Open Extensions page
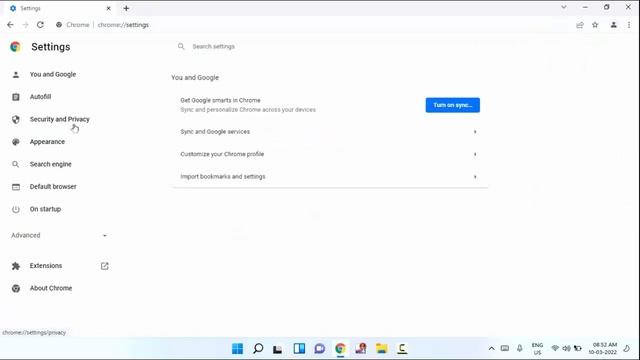 [x=46, y=266]
